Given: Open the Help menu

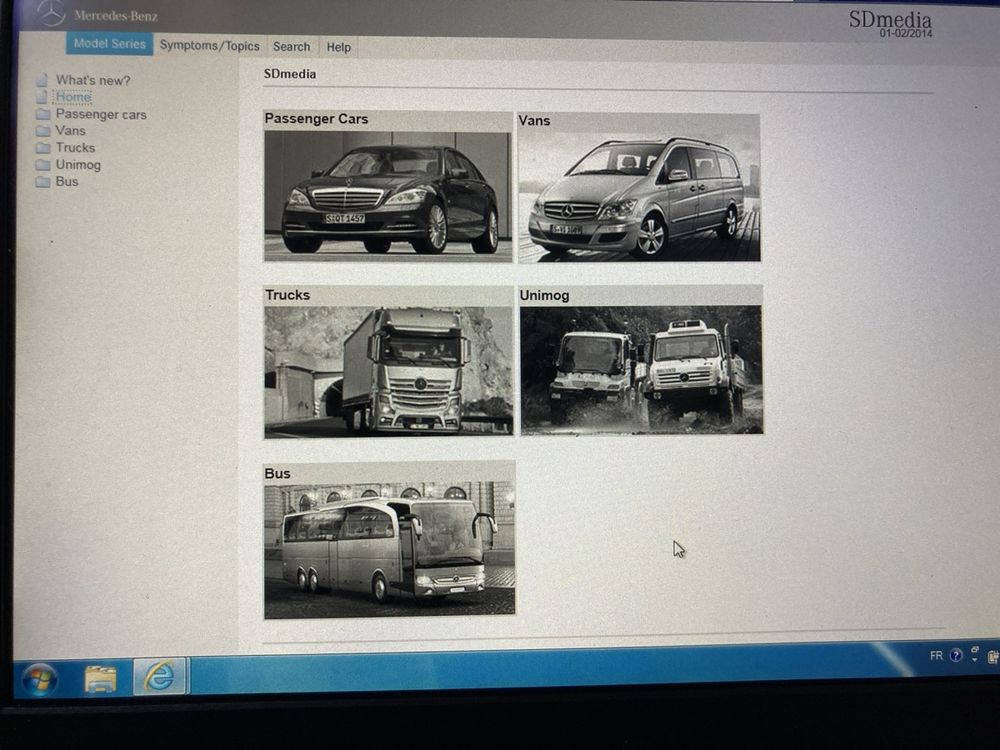Looking at the screenshot, I should 338,46.
